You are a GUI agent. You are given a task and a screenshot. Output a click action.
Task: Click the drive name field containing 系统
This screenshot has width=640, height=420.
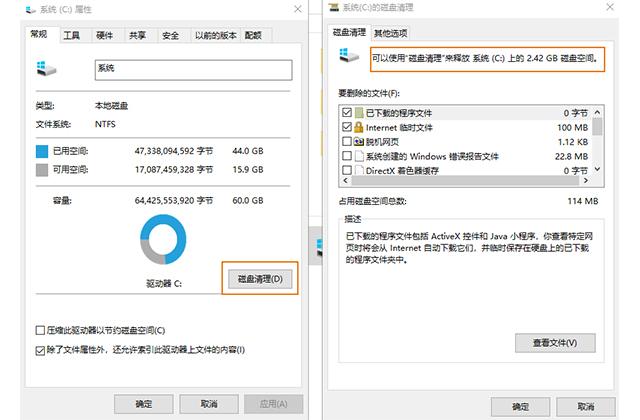(x=193, y=70)
